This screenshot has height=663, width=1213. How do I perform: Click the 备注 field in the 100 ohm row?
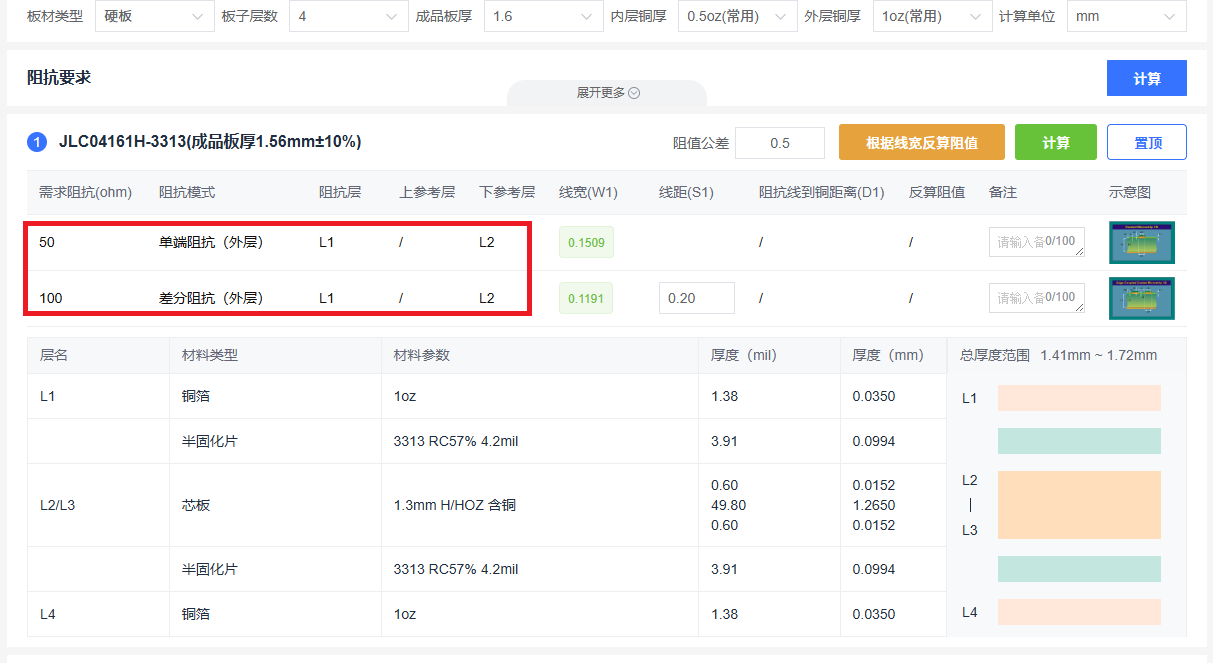1036,298
